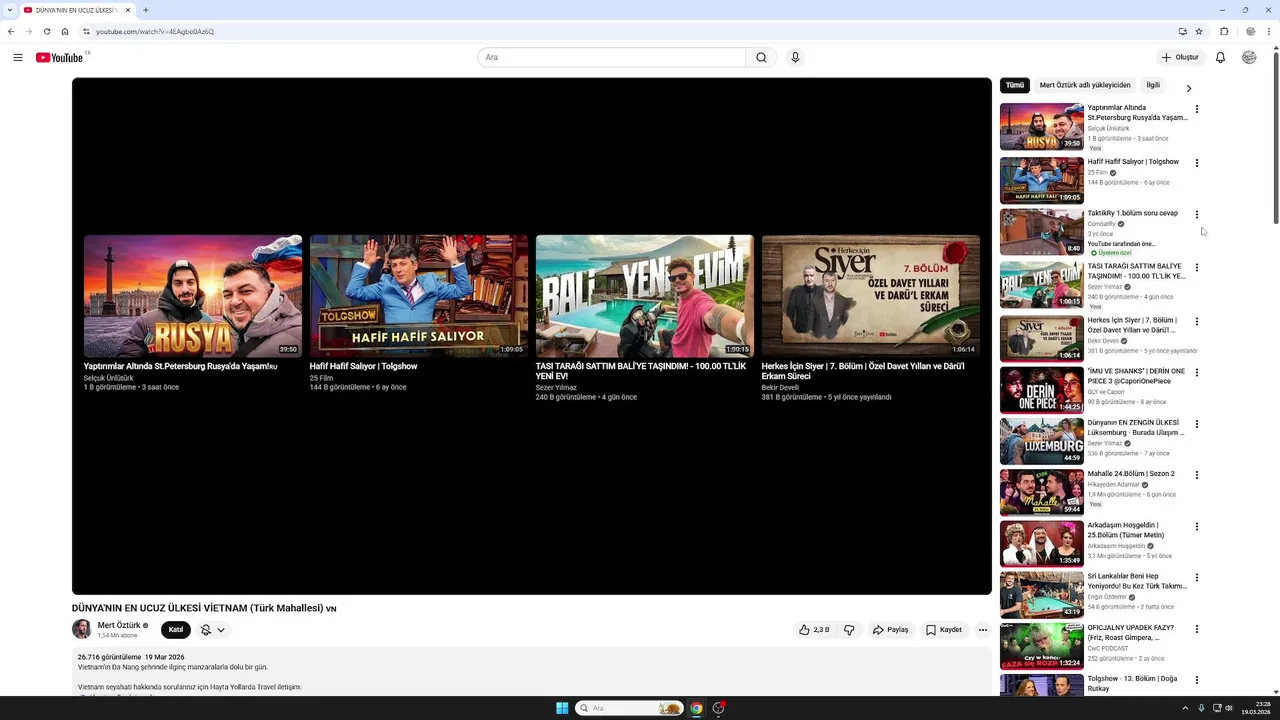Open options for Lüksemburg sidebar video

(1196, 425)
